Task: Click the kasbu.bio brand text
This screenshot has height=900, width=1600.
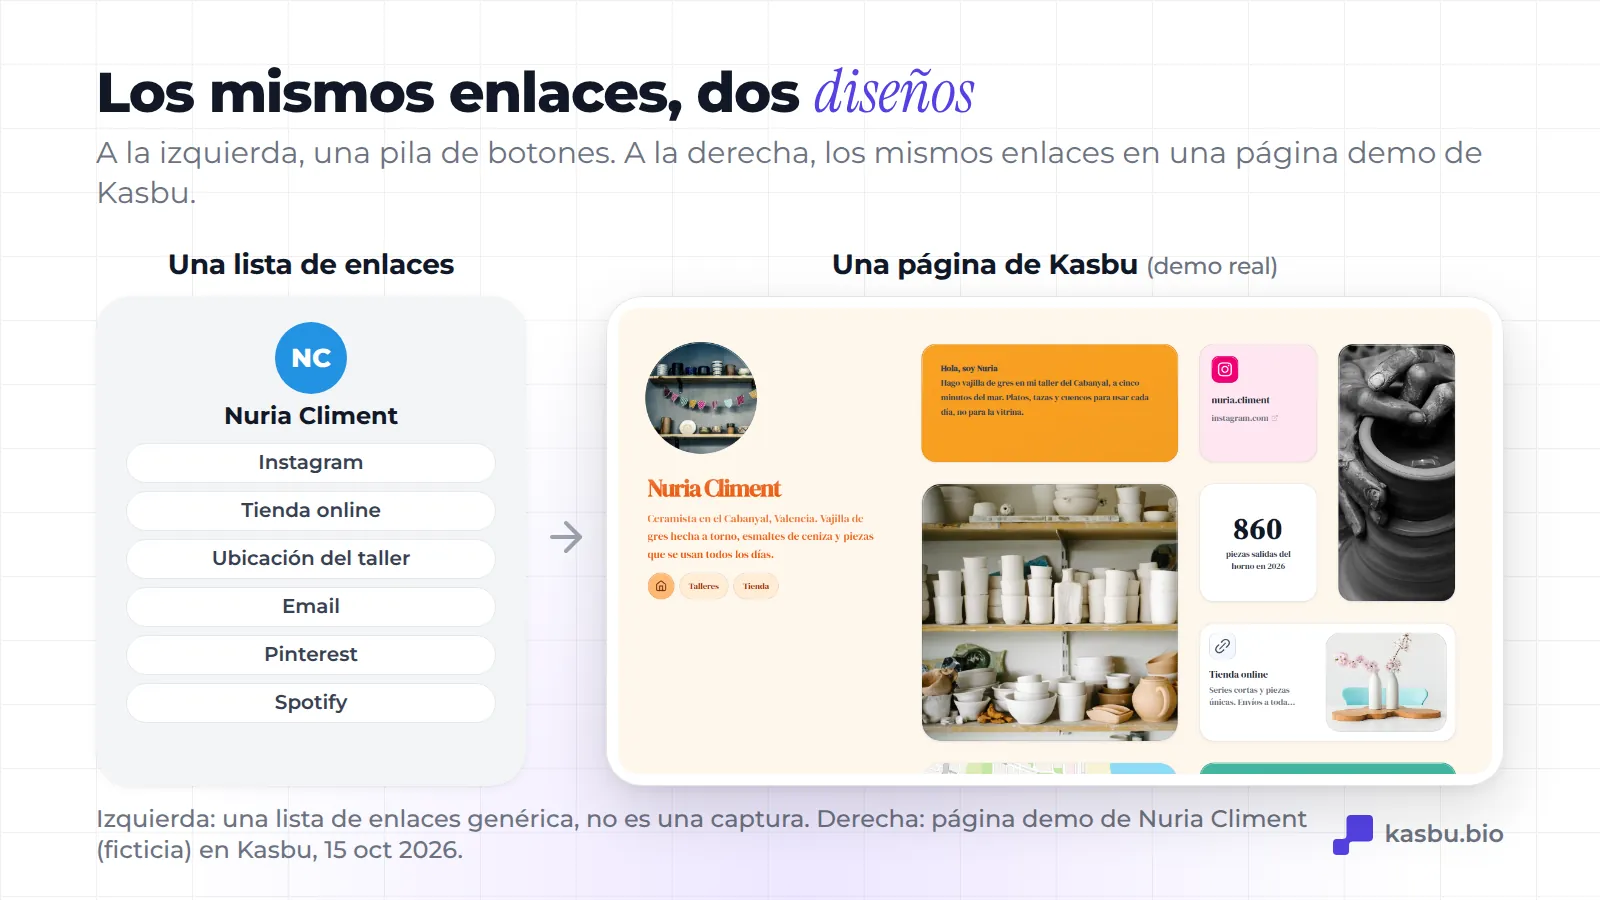Action: (1444, 834)
